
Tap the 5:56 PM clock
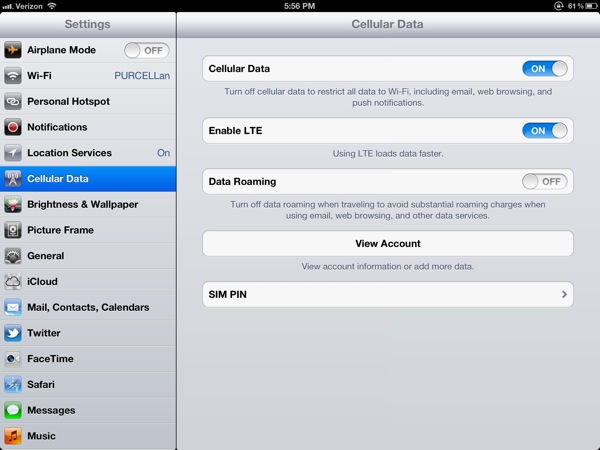(x=300, y=6)
